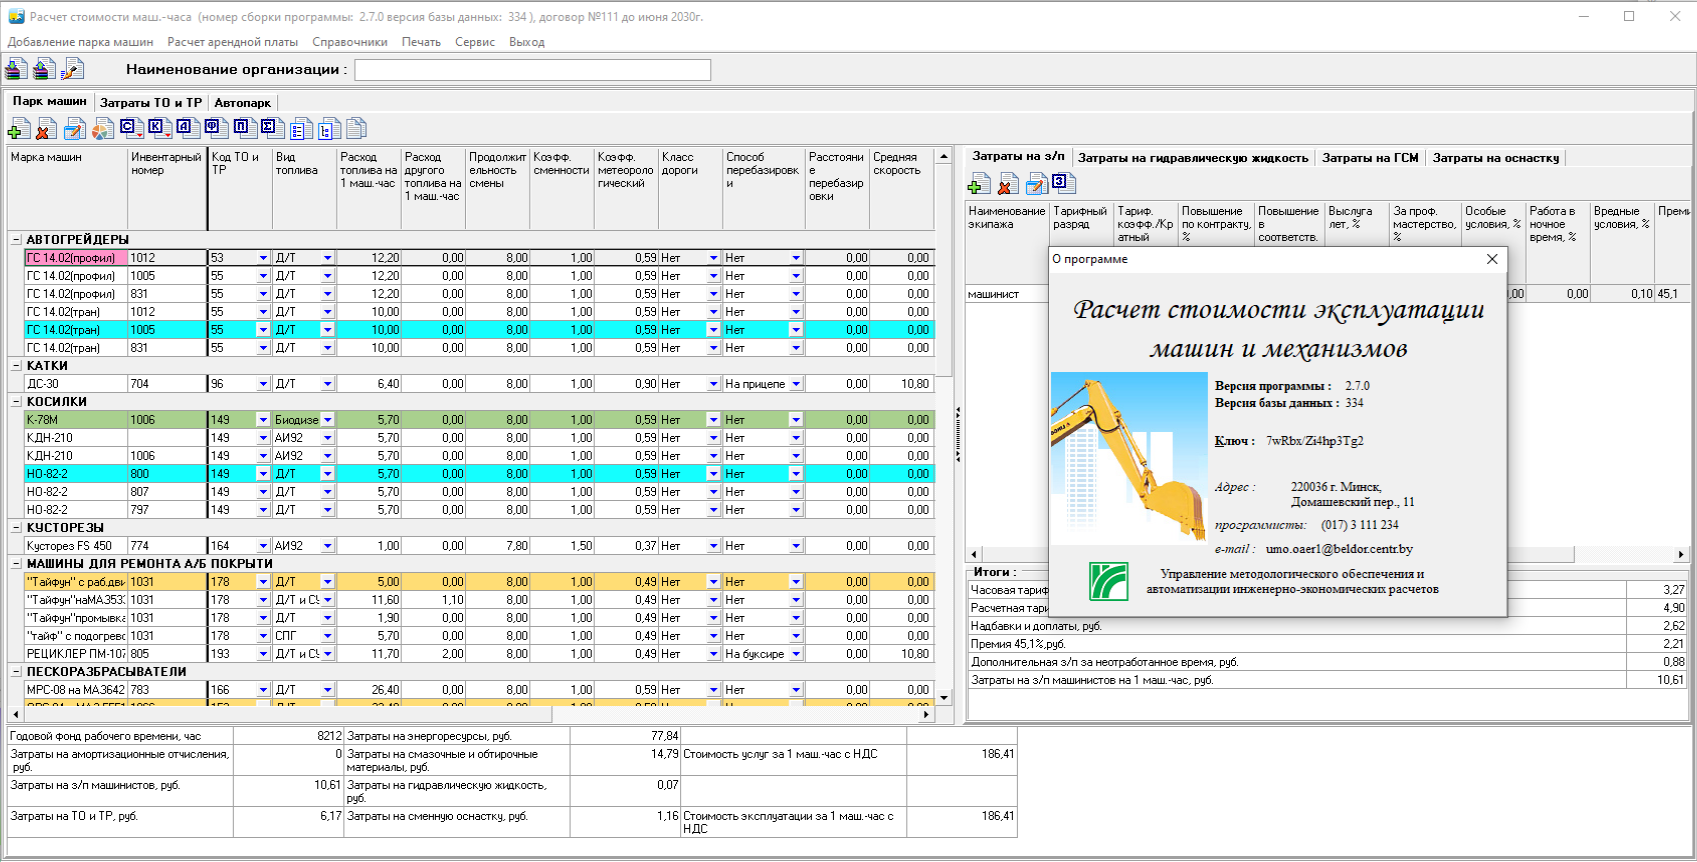Click the С document toolbar icon
The width and height of the screenshot is (1697, 862).
130,128
